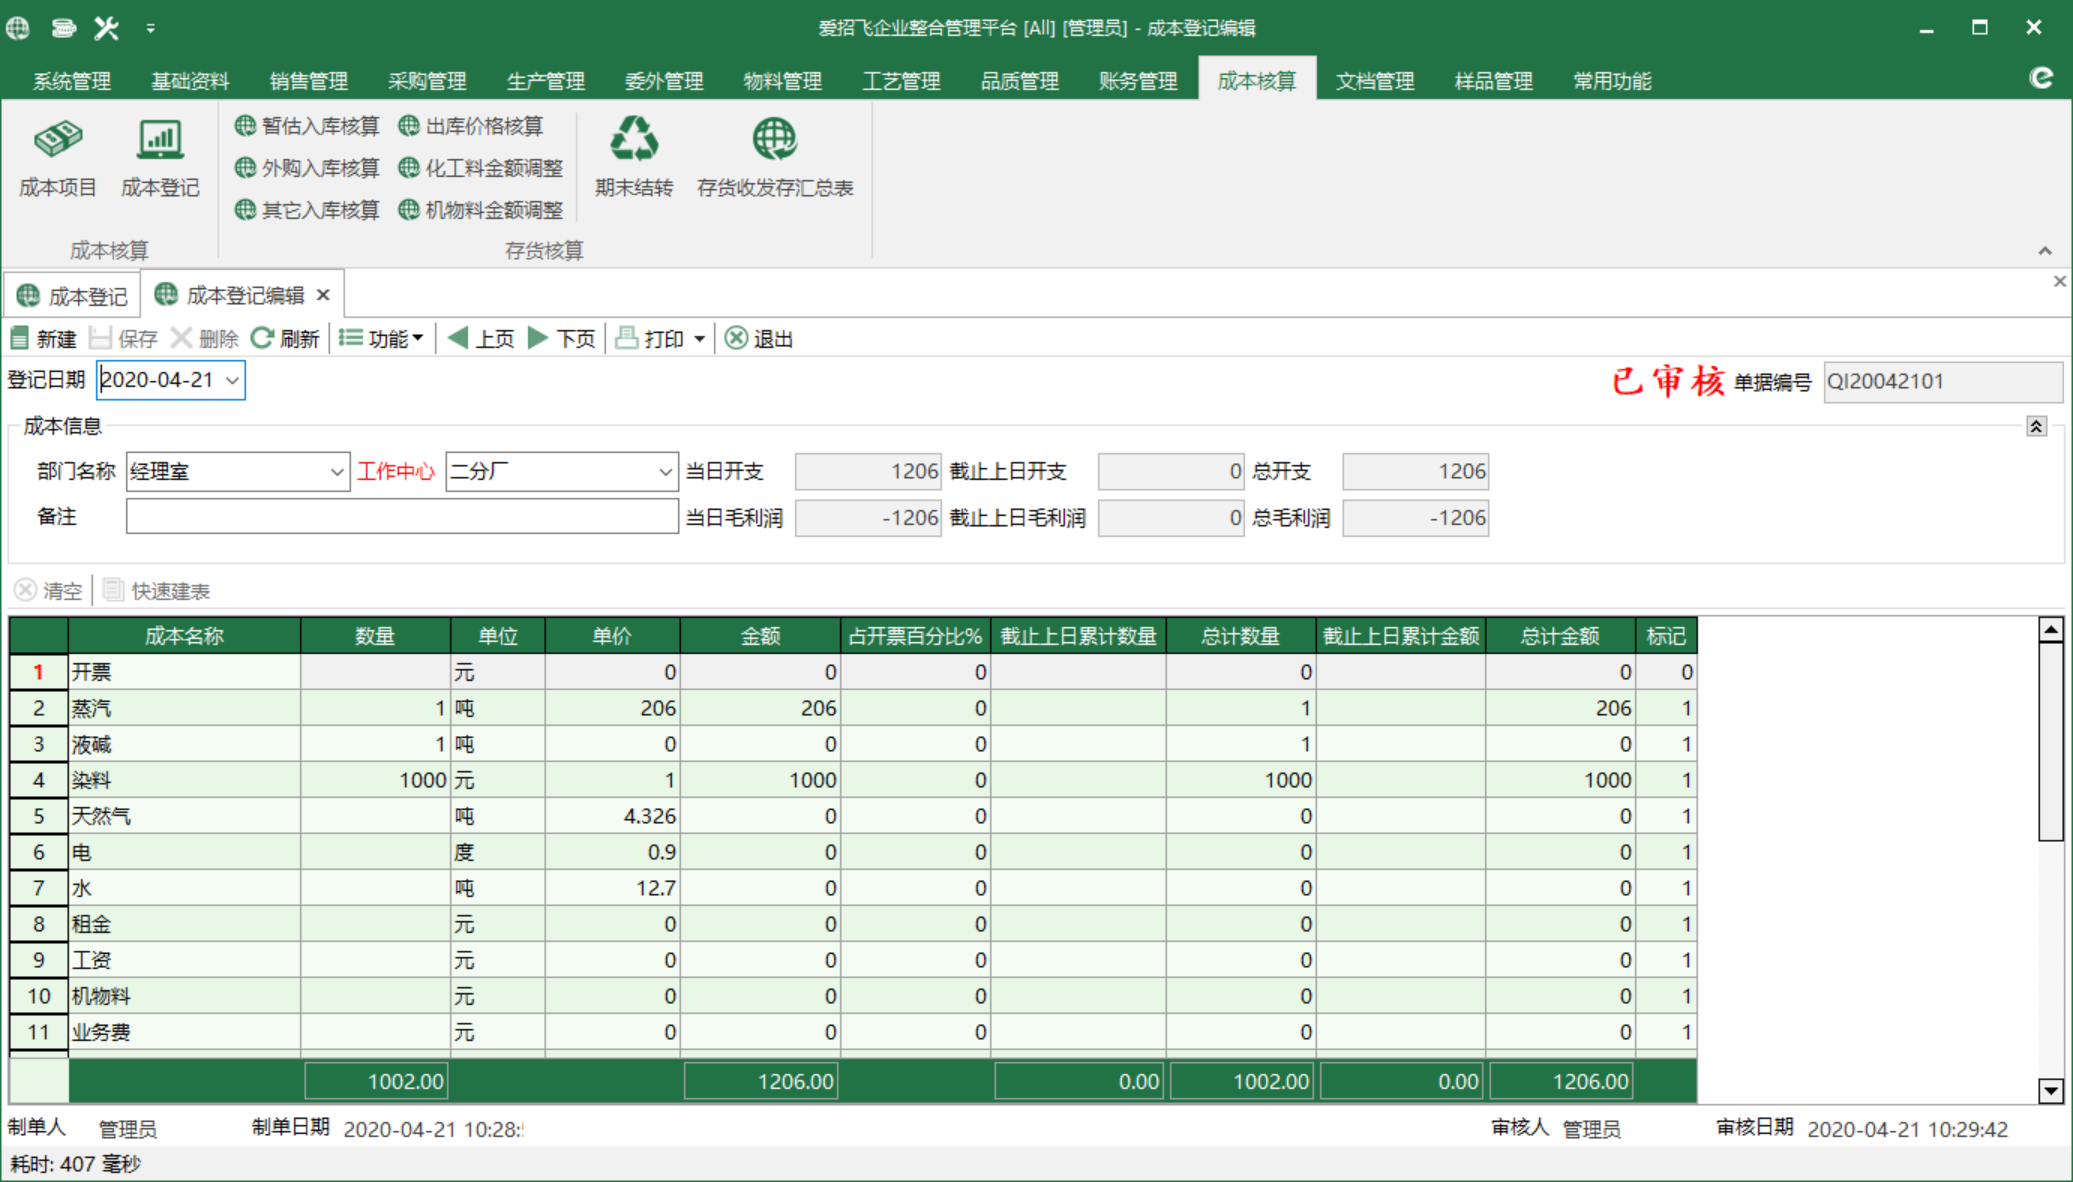Open quick access customize arrow in title bar
Screen dimensions: 2073x1182
click(150, 28)
